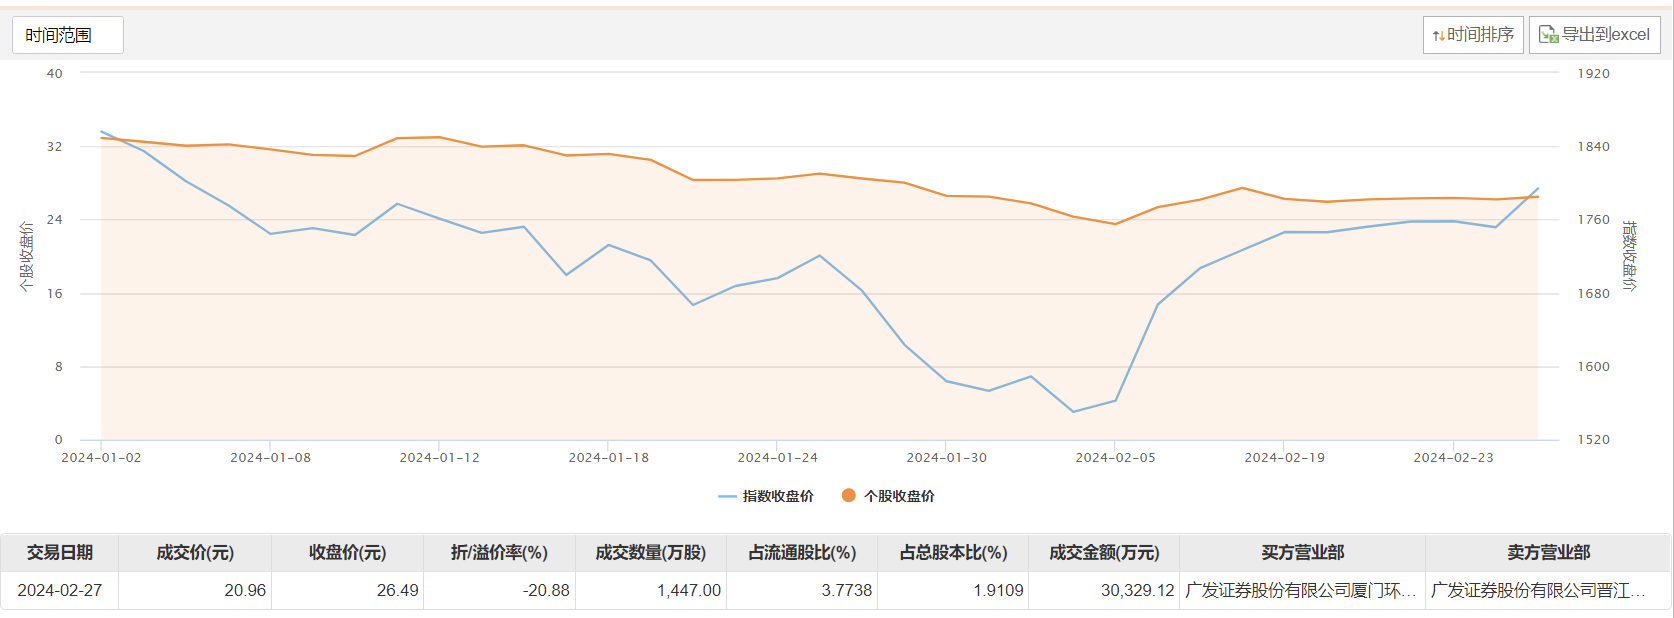
Task: Click seller cell 广发证券股份有限公司晋江…
Action: coord(1548,590)
